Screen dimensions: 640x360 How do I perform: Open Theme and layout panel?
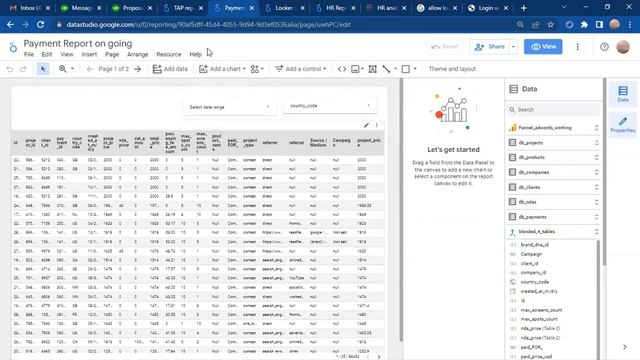(x=452, y=69)
